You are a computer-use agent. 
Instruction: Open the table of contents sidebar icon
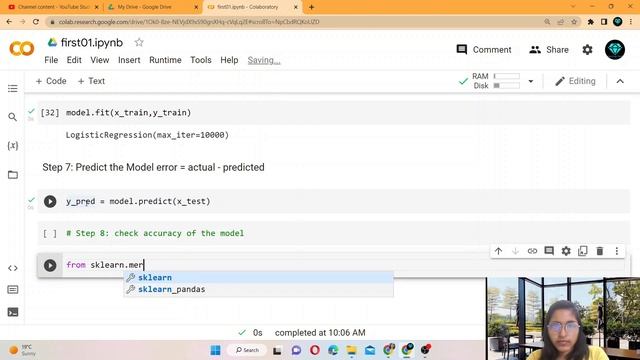(x=13, y=89)
